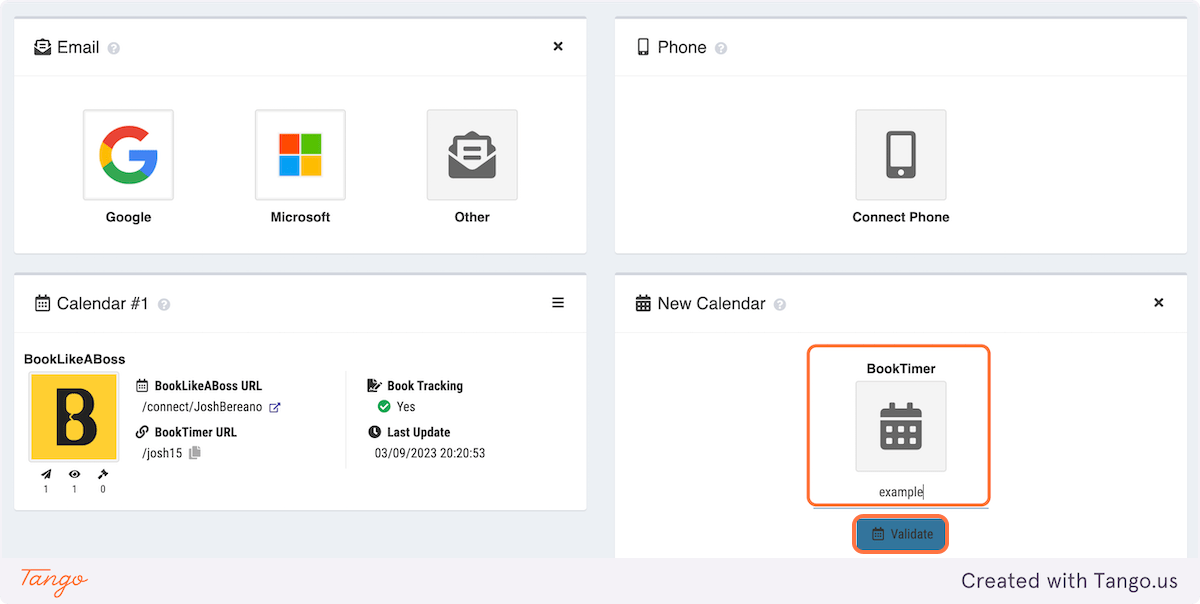The width and height of the screenshot is (1200, 604).
Task: Open the BookLikeABoss yellow logo thumbnail
Action: tap(74, 417)
